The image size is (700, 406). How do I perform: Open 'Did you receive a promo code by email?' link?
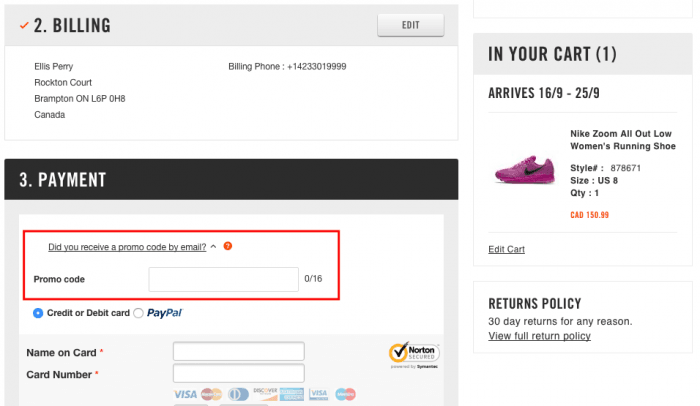[x=127, y=247]
